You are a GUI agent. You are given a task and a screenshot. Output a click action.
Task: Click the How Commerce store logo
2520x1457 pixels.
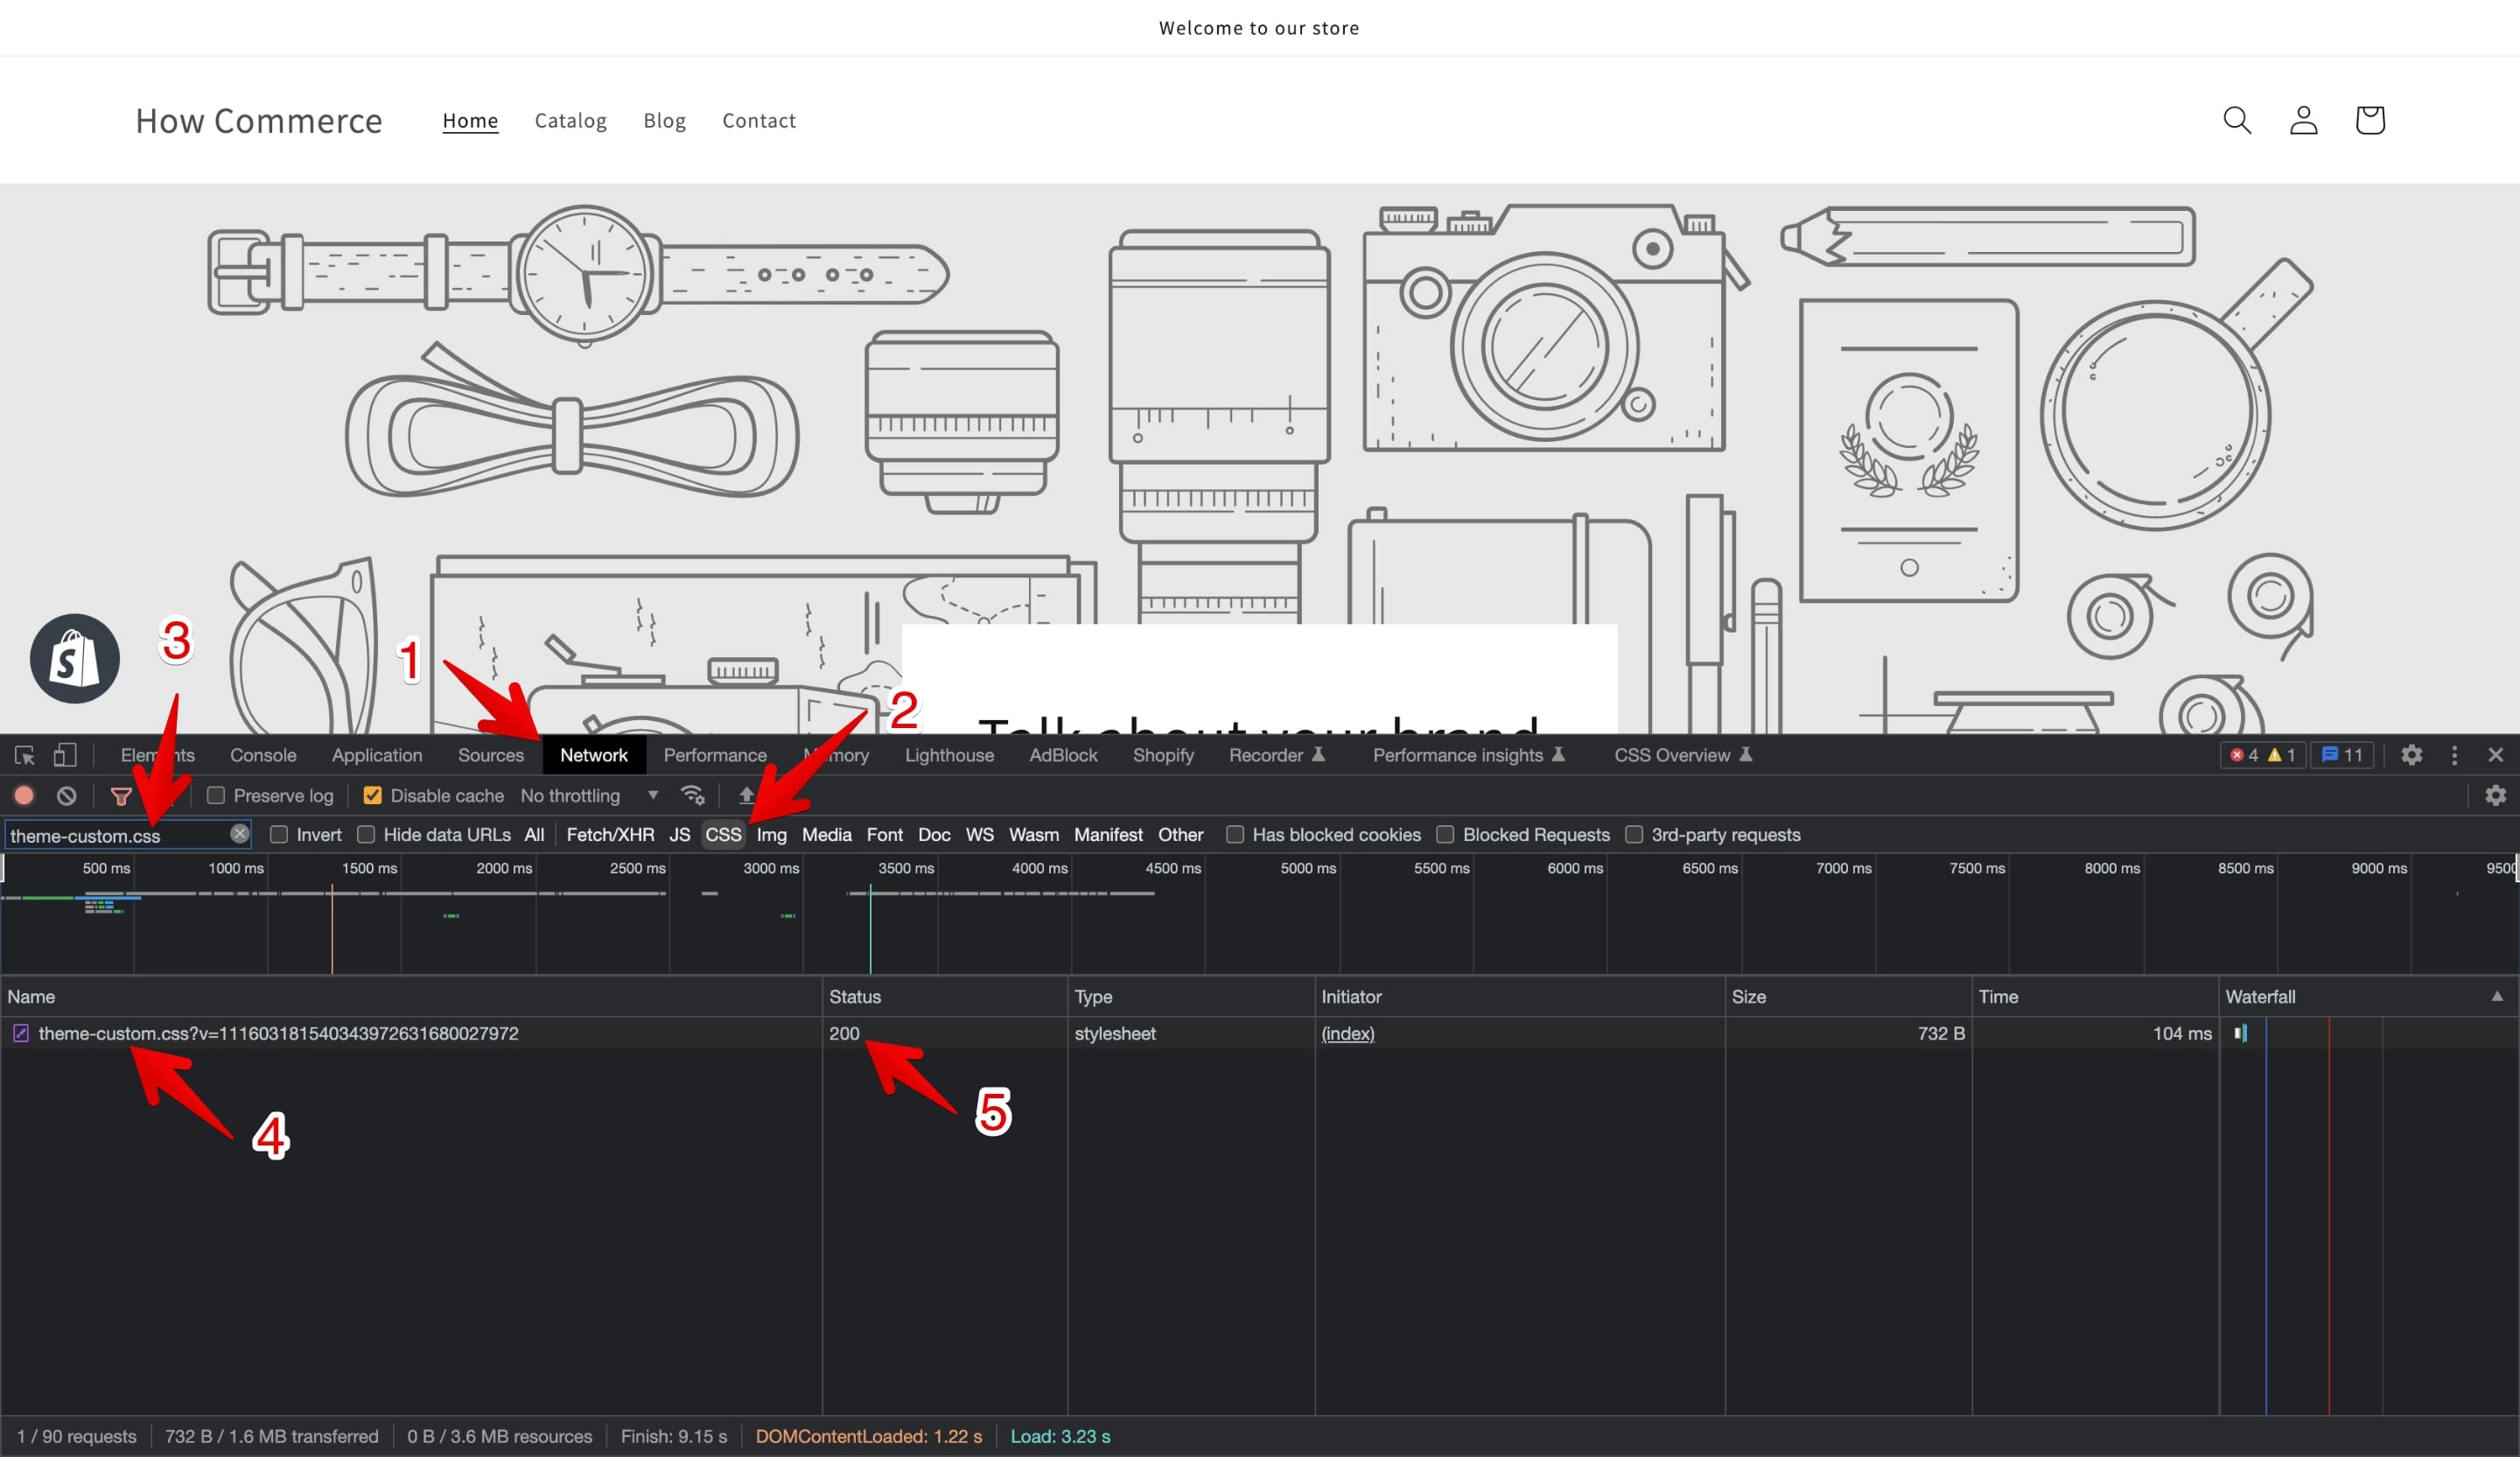click(x=259, y=120)
